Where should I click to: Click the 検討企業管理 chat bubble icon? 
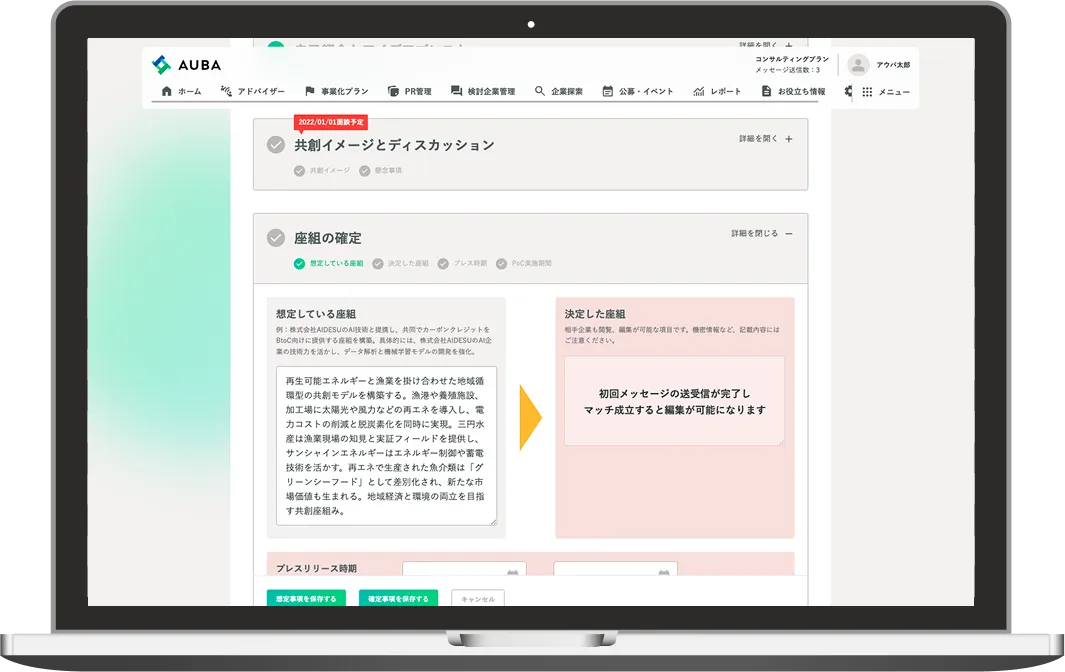[457, 91]
